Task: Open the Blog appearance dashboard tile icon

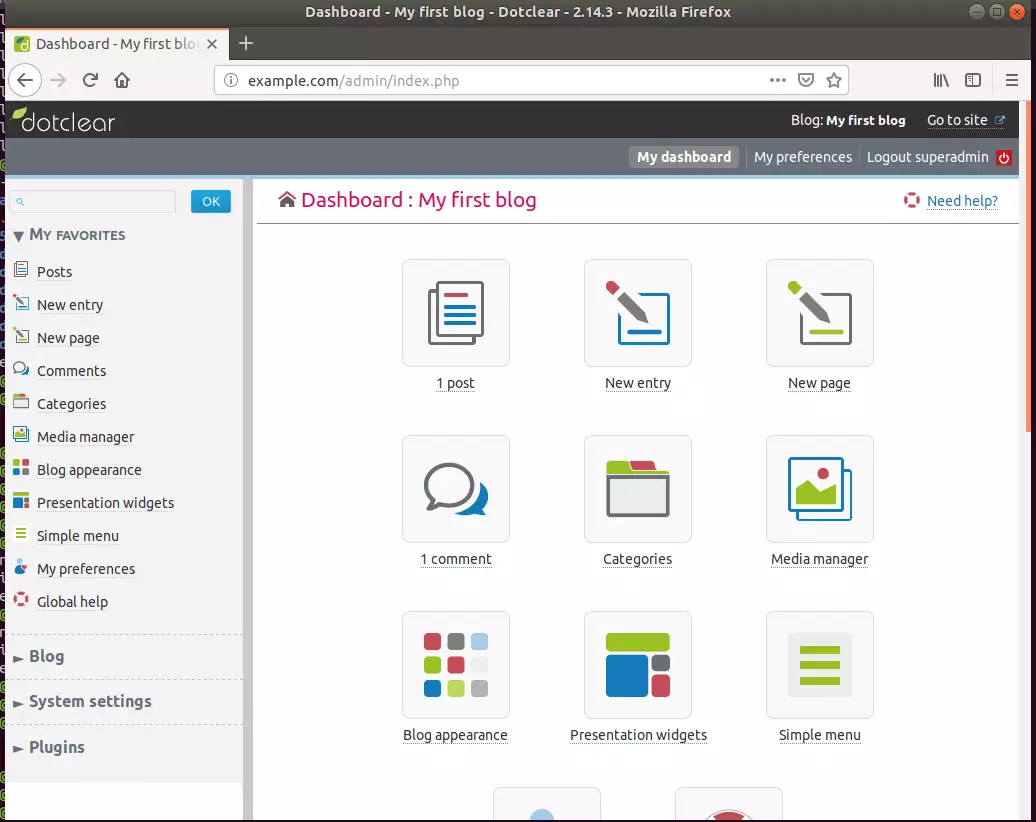Action: (x=456, y=665)
